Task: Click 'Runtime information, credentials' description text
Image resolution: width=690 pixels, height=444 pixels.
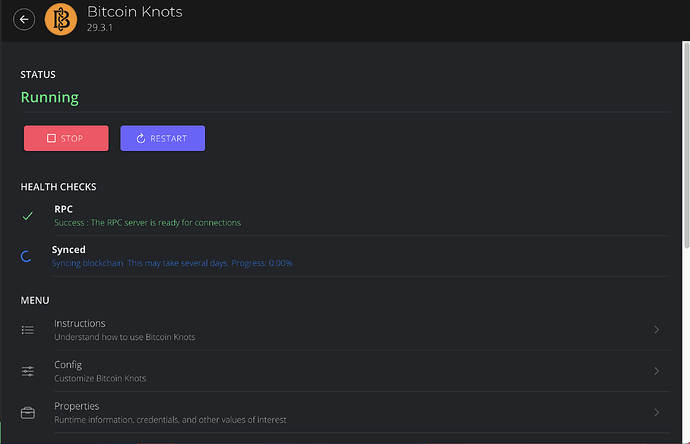Action: (x=170, y=420)
